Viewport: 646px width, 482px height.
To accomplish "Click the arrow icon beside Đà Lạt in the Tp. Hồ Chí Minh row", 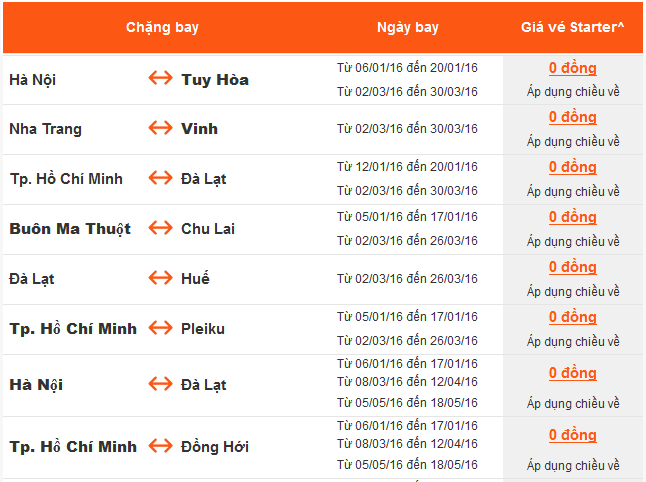I will [160, 178].
